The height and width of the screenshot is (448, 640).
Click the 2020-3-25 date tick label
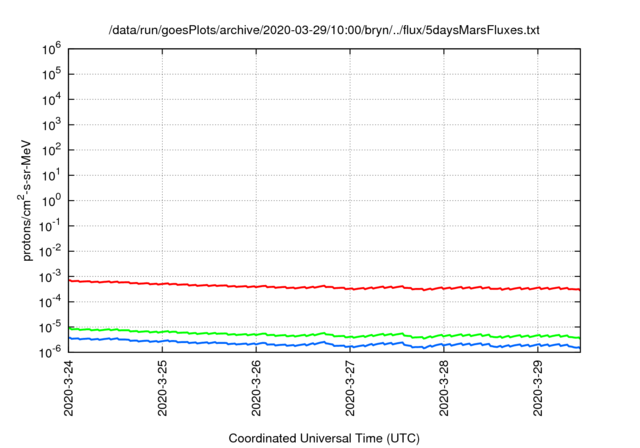click(162, 388)
